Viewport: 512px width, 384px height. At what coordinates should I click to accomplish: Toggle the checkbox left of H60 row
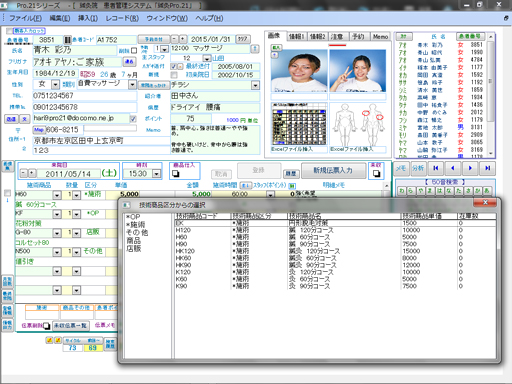tap(7, 193)
